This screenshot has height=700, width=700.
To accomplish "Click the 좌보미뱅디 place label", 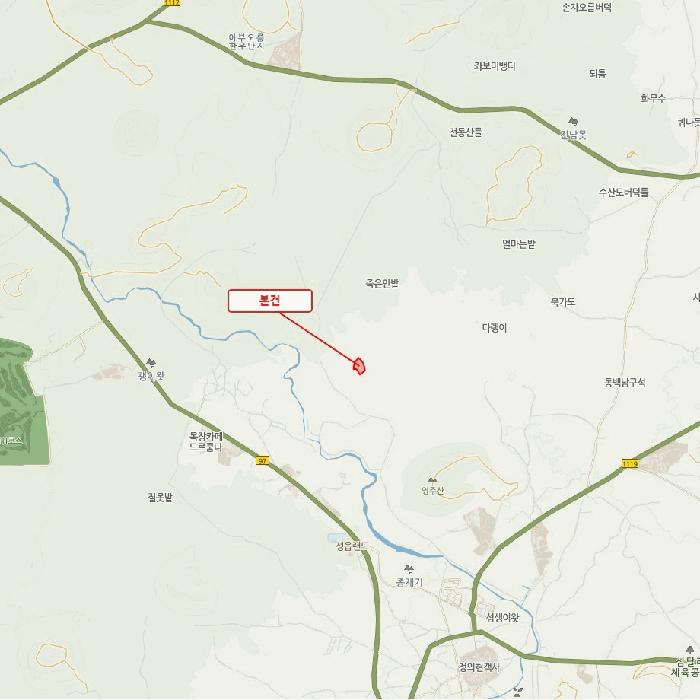I will point(495,66).
